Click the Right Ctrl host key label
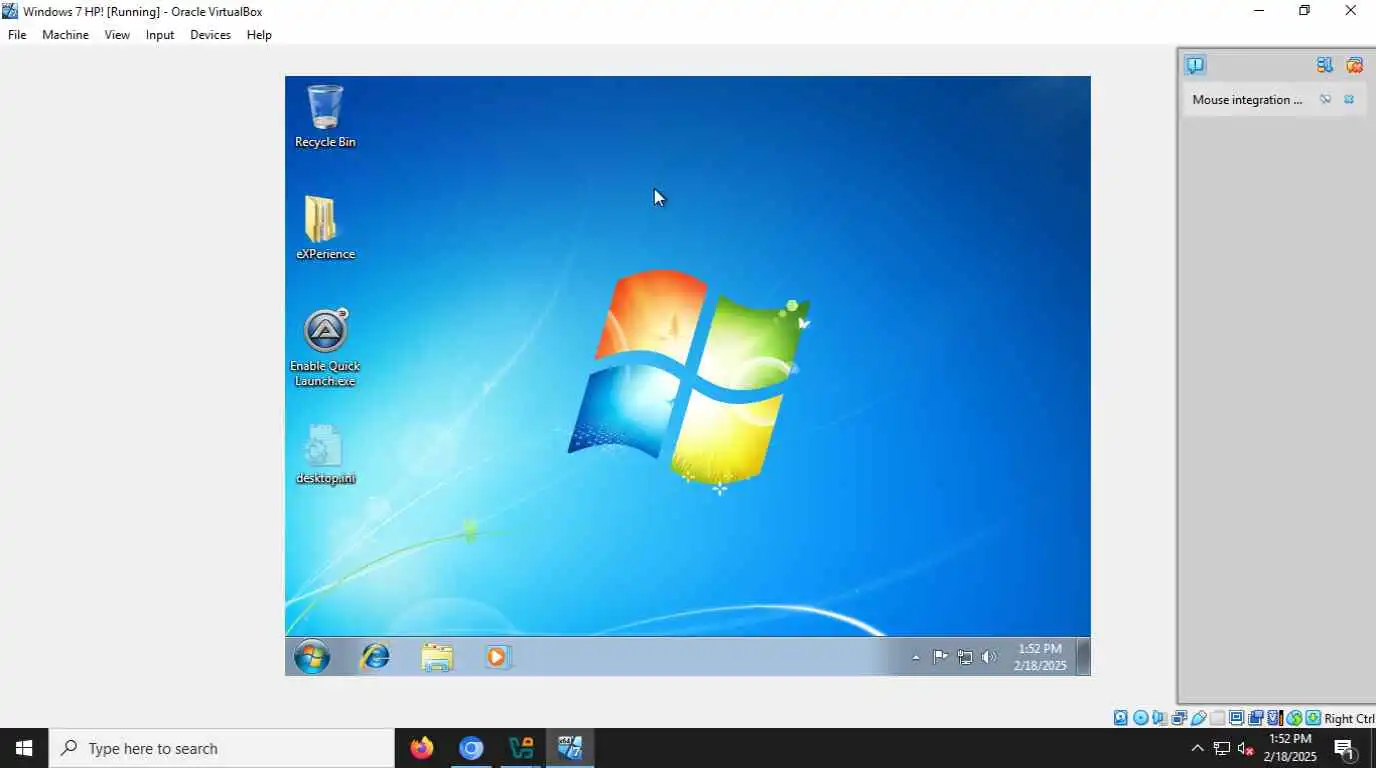This screenshot has height=768, width=1376. point(1349,718)
